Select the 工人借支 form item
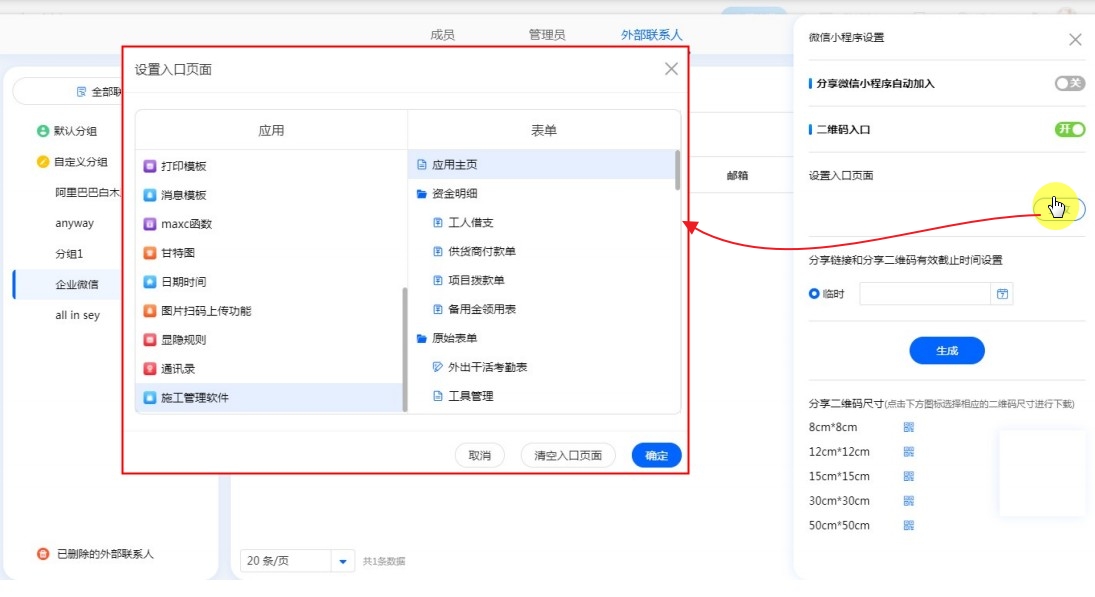Screen dimensions: 1095x597 pyautogui.click(x=471, y=223)
